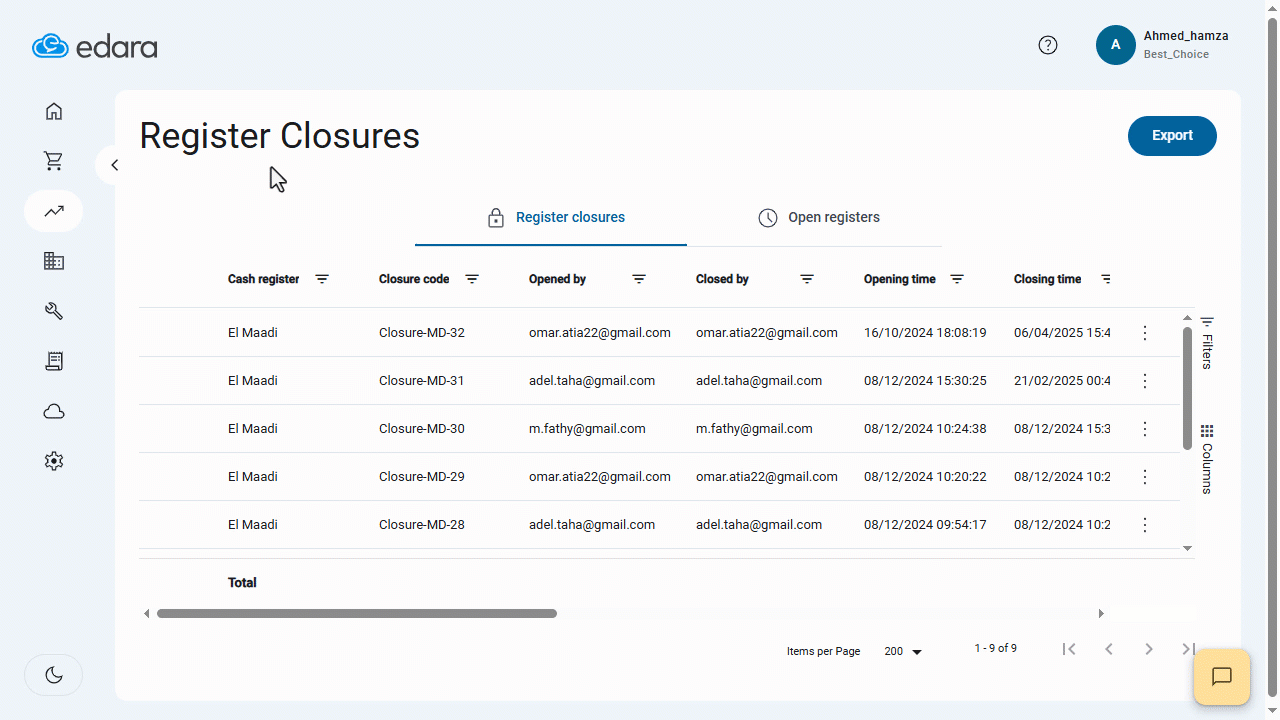Click opening time 08/12/2024 09:54:17
The height and width of the screenshot is (720, 1280).
pos(925,525)
